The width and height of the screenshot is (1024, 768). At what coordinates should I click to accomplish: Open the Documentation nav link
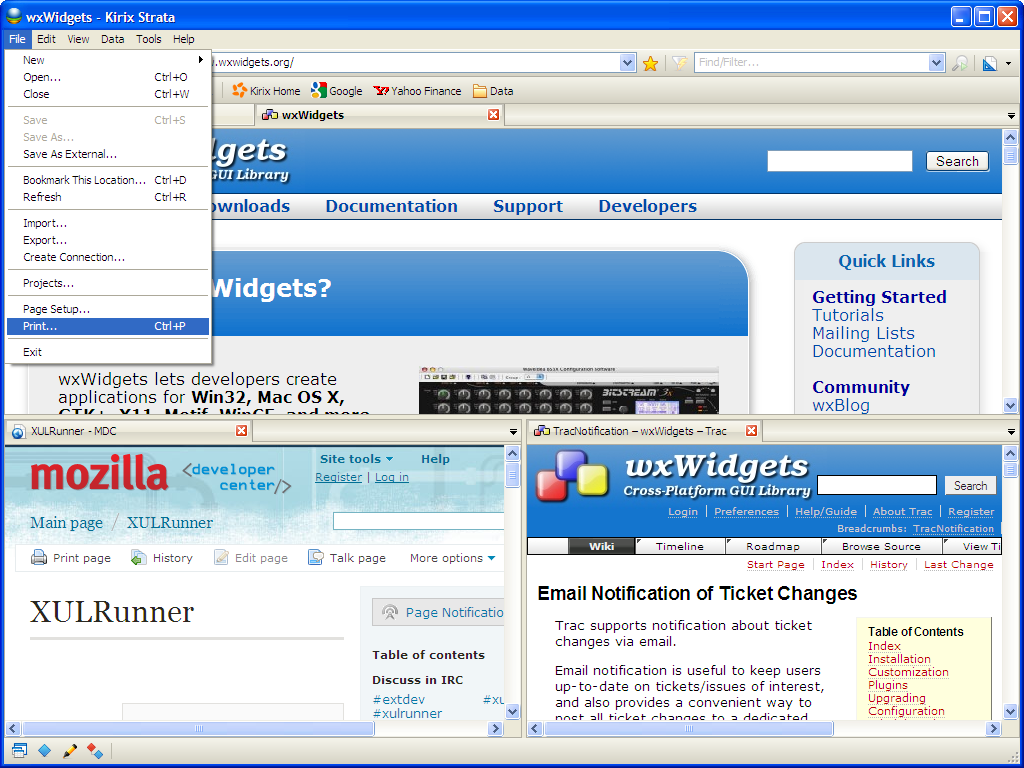pyautogui.click(x=391, y=206)
